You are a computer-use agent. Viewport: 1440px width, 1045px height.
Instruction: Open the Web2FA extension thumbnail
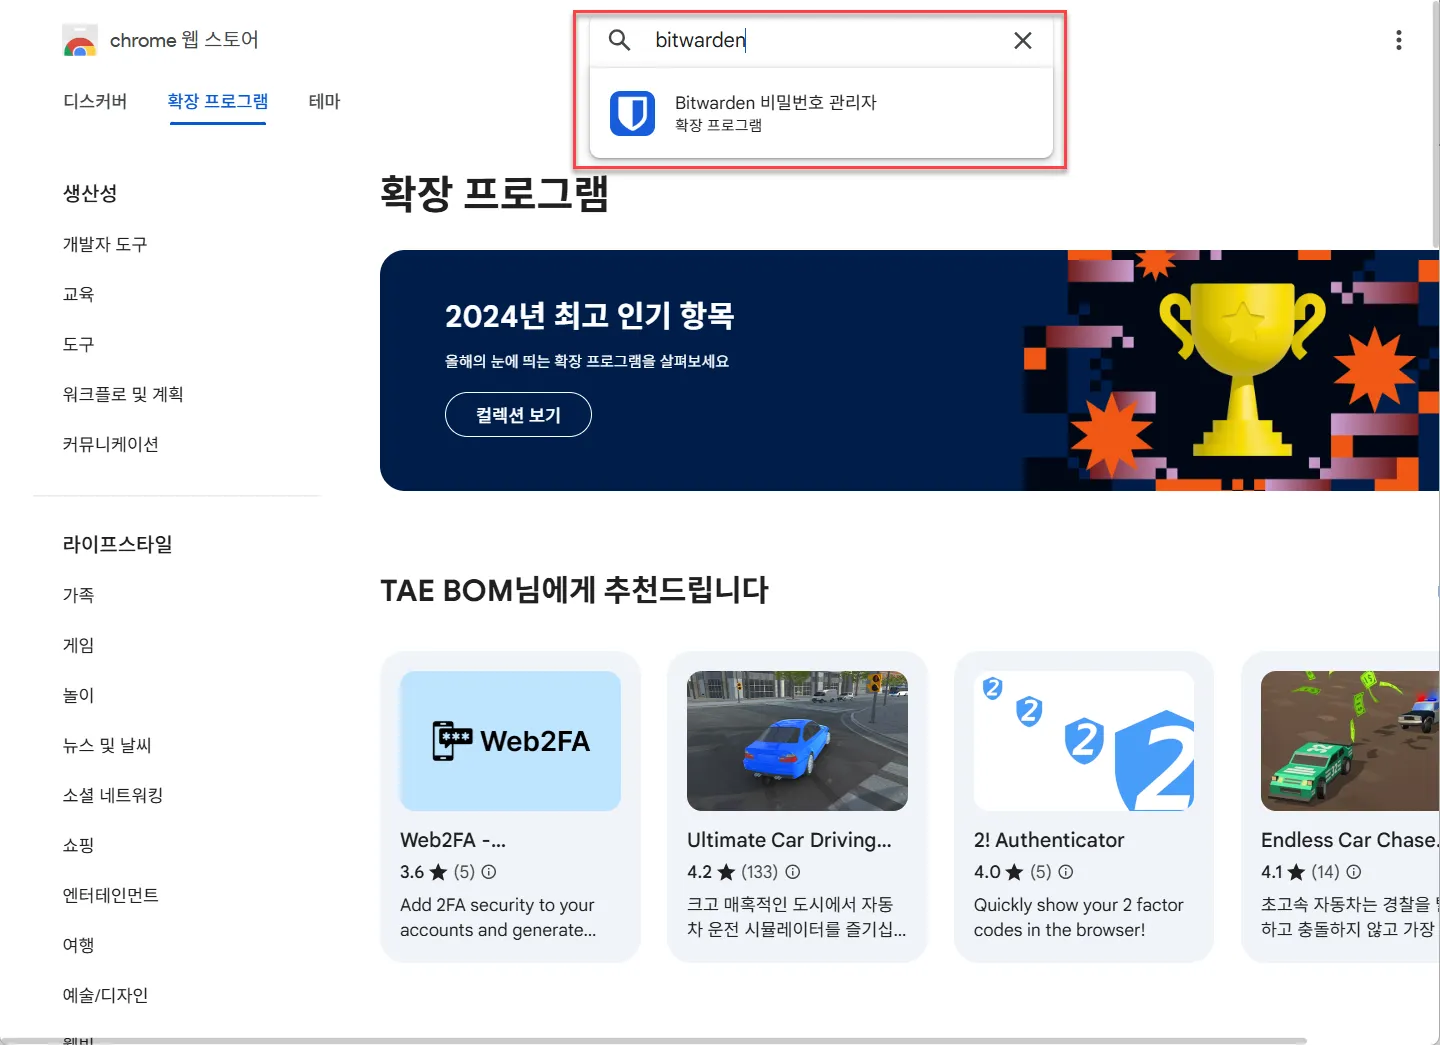click(510, 741)
